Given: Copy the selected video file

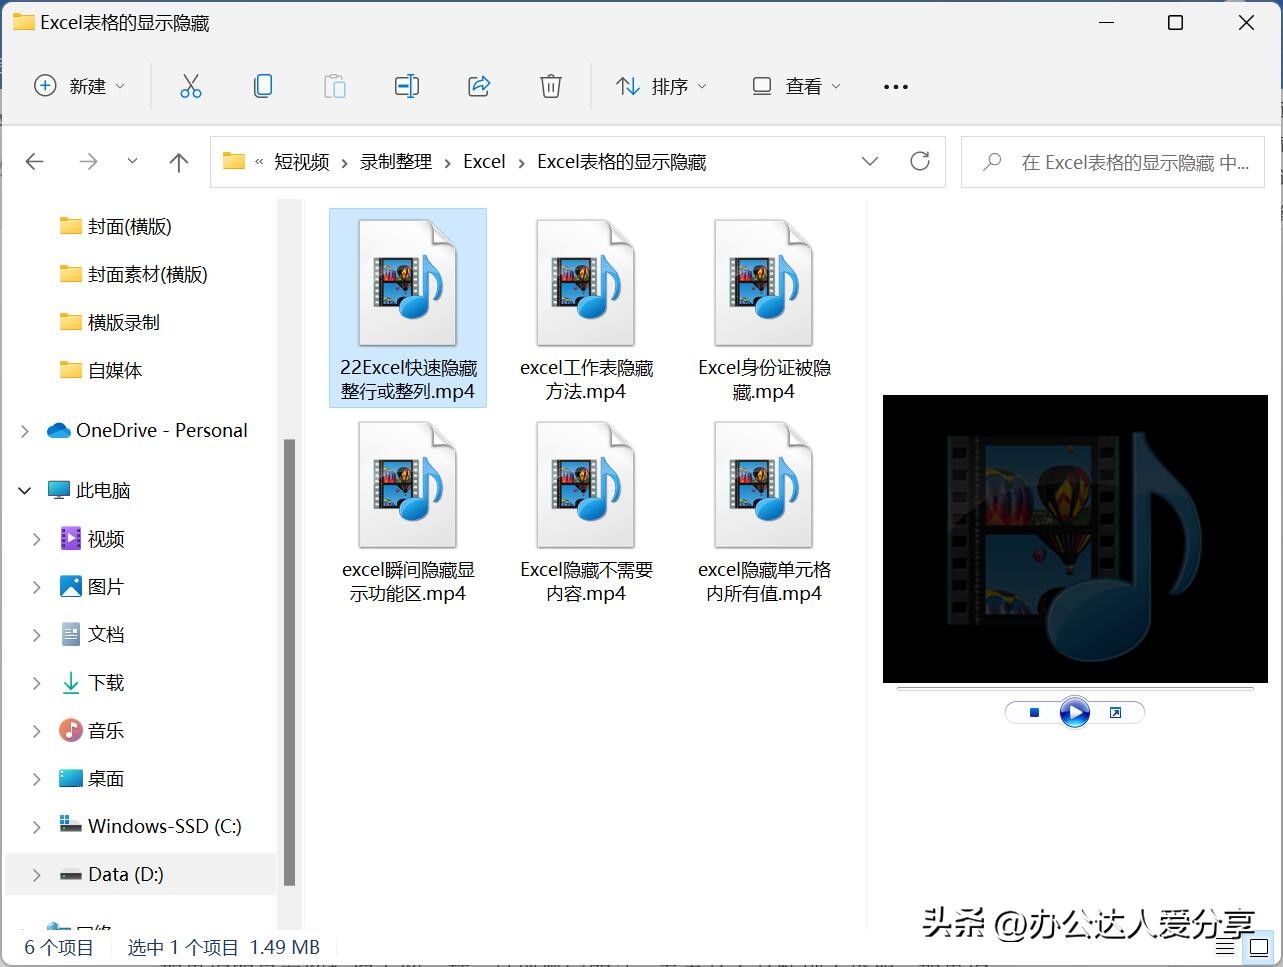Looking at the screenshot, I should [263, 86].
